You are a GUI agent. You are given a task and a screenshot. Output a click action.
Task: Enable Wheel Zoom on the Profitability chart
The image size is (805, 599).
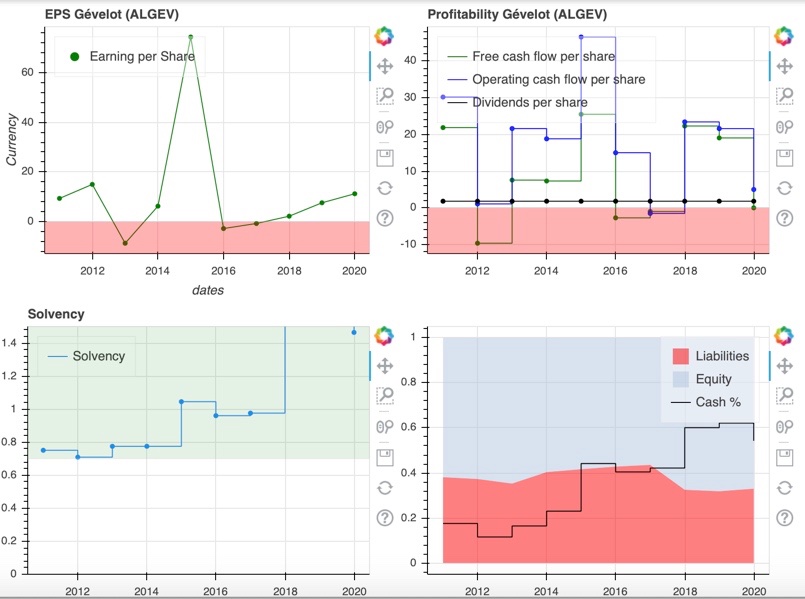[x=785, y=127]
